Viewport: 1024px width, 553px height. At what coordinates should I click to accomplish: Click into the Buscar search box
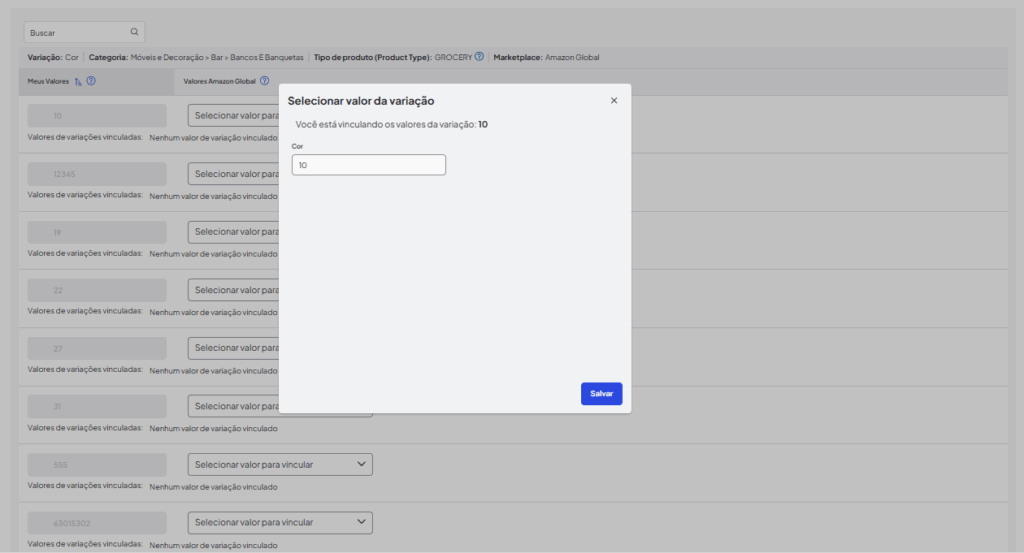(x=76, y=32)
